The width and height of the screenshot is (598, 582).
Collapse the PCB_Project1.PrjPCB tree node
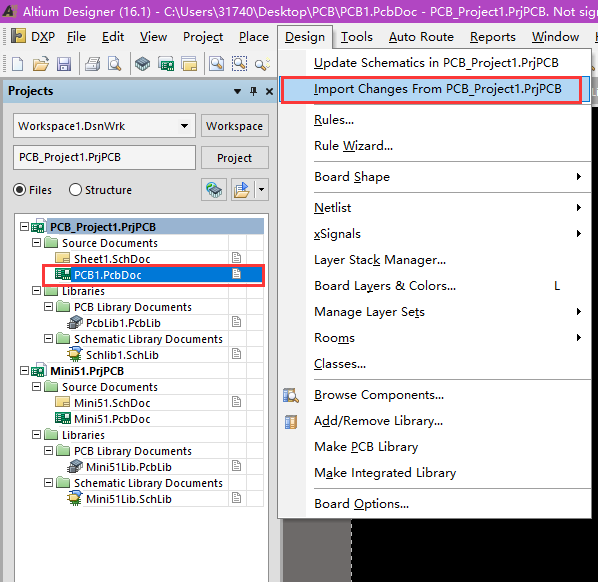(24, 227)
